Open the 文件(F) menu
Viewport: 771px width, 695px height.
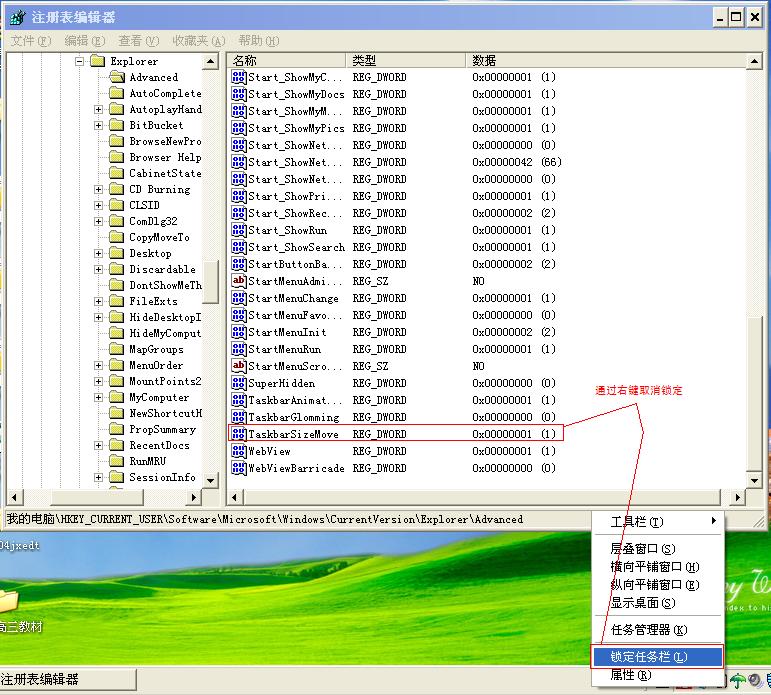click(x=31, y=40)
